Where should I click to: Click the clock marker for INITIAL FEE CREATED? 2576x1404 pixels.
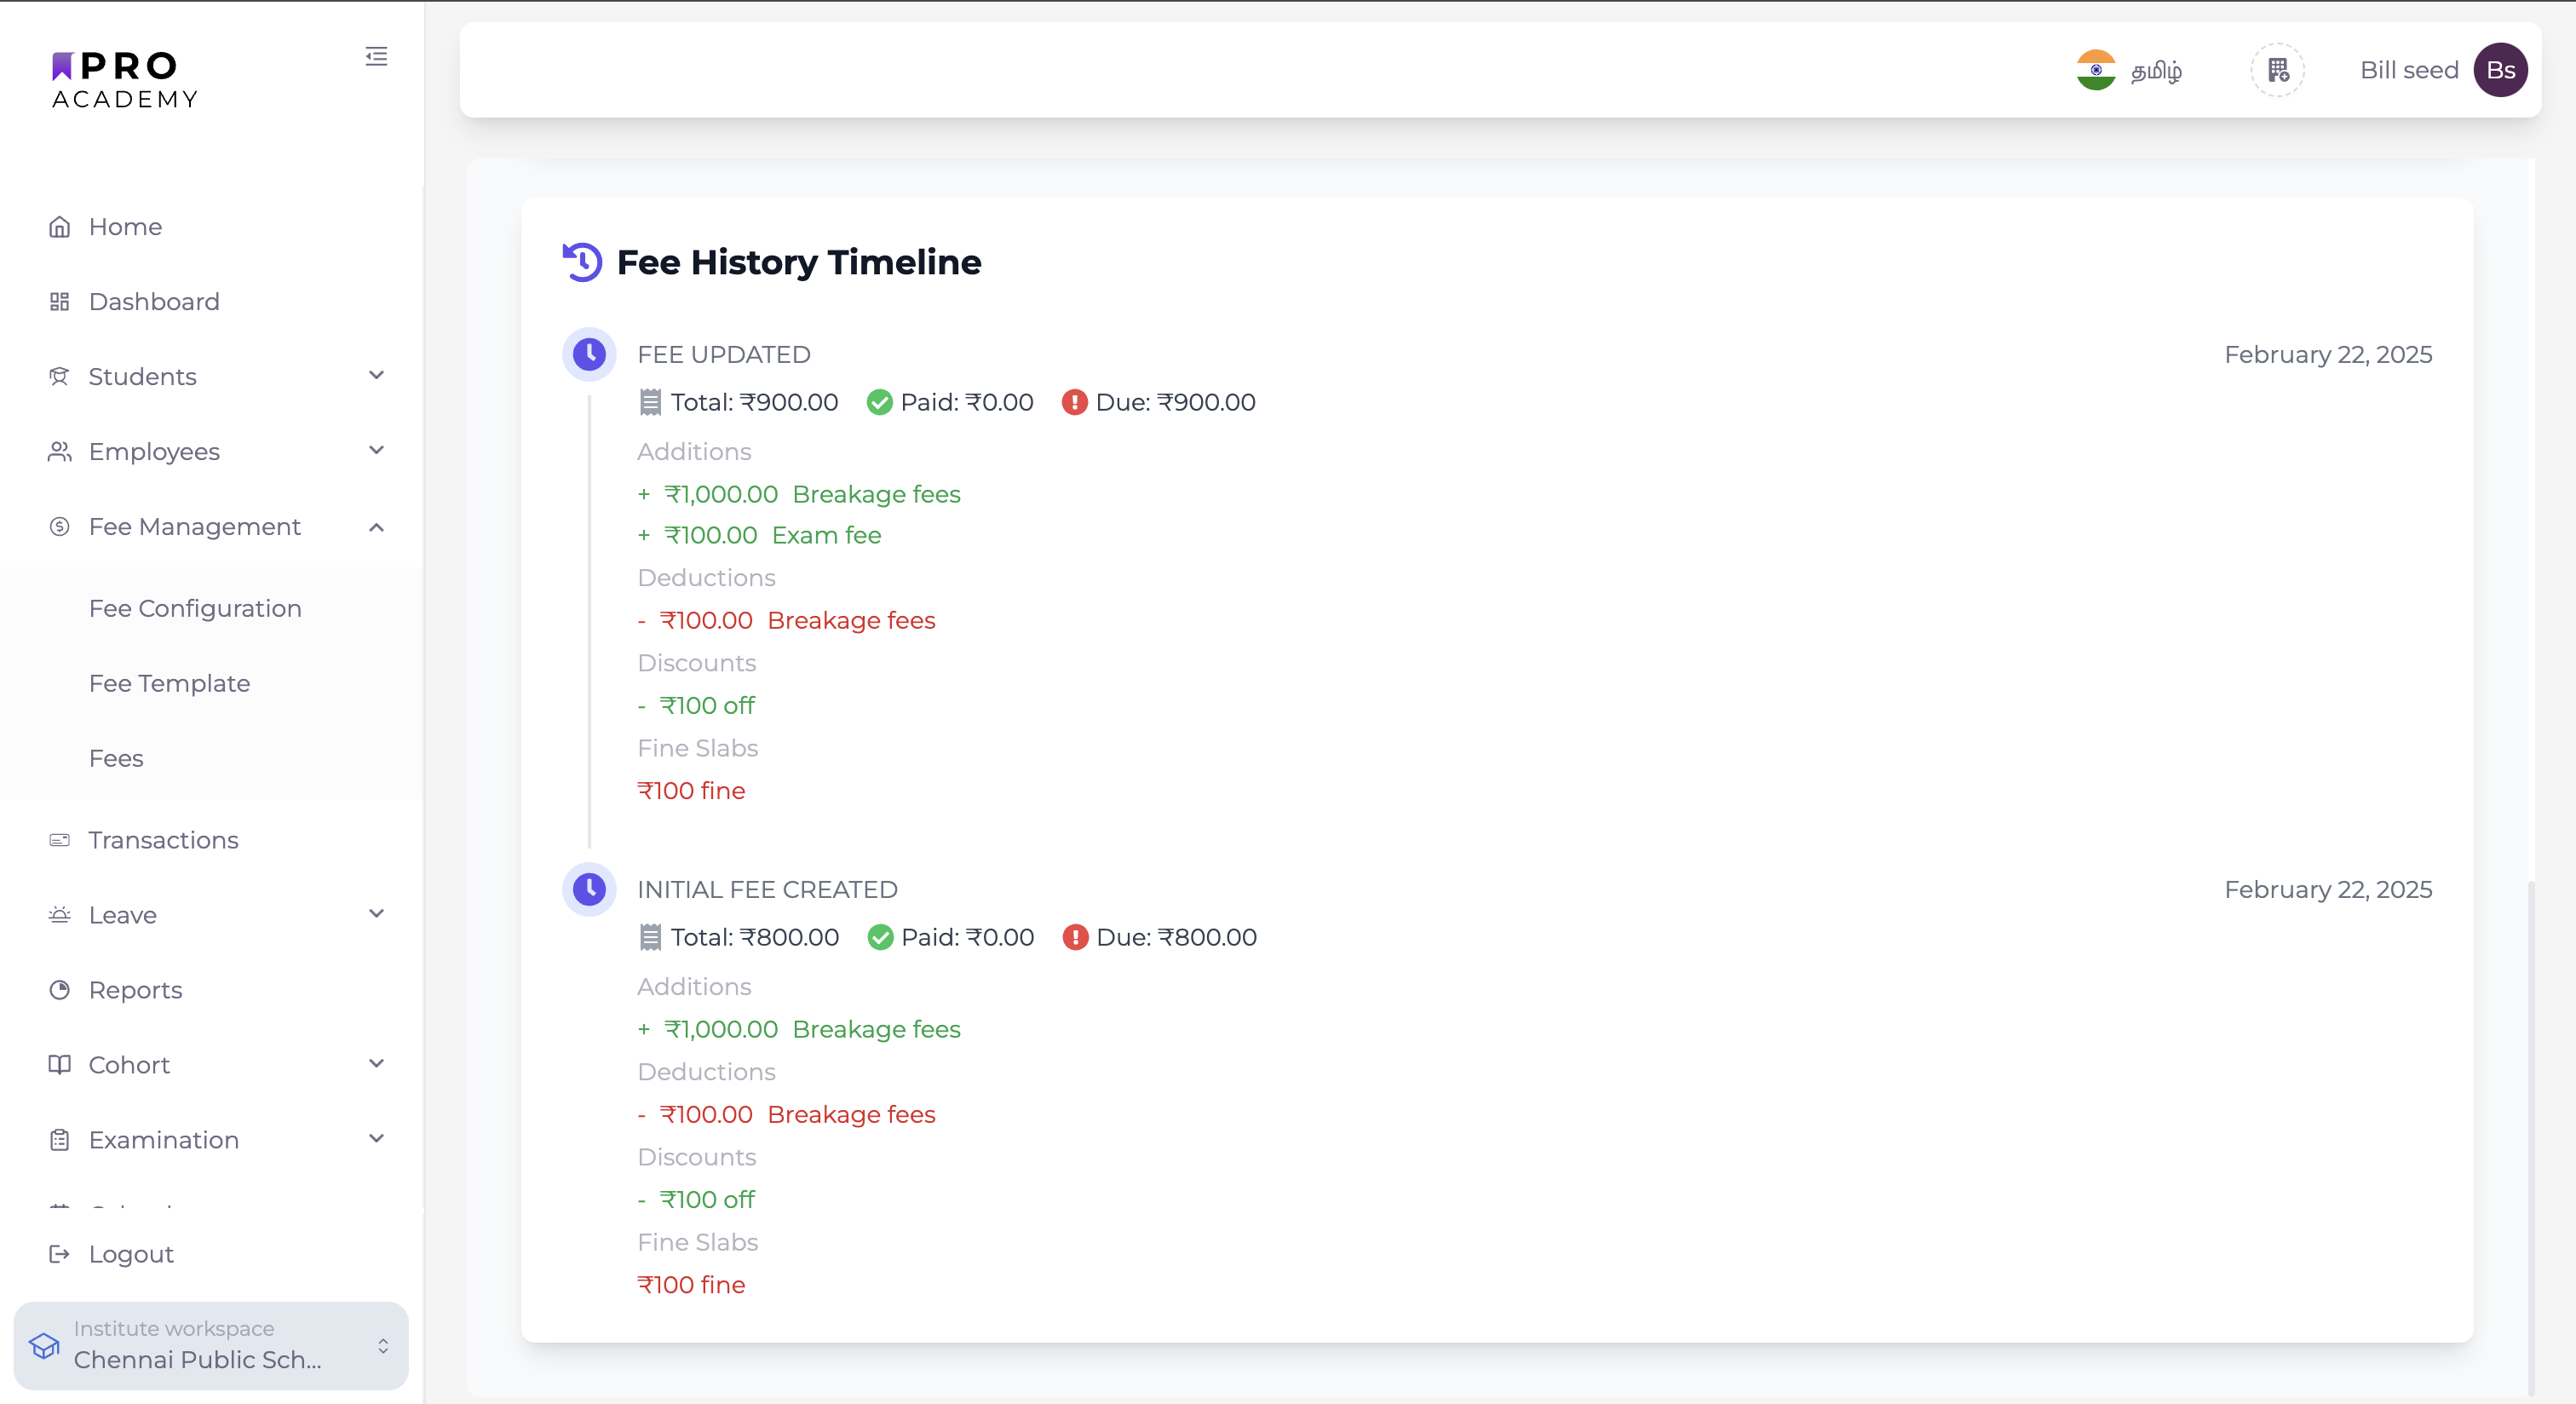point(589,889)
